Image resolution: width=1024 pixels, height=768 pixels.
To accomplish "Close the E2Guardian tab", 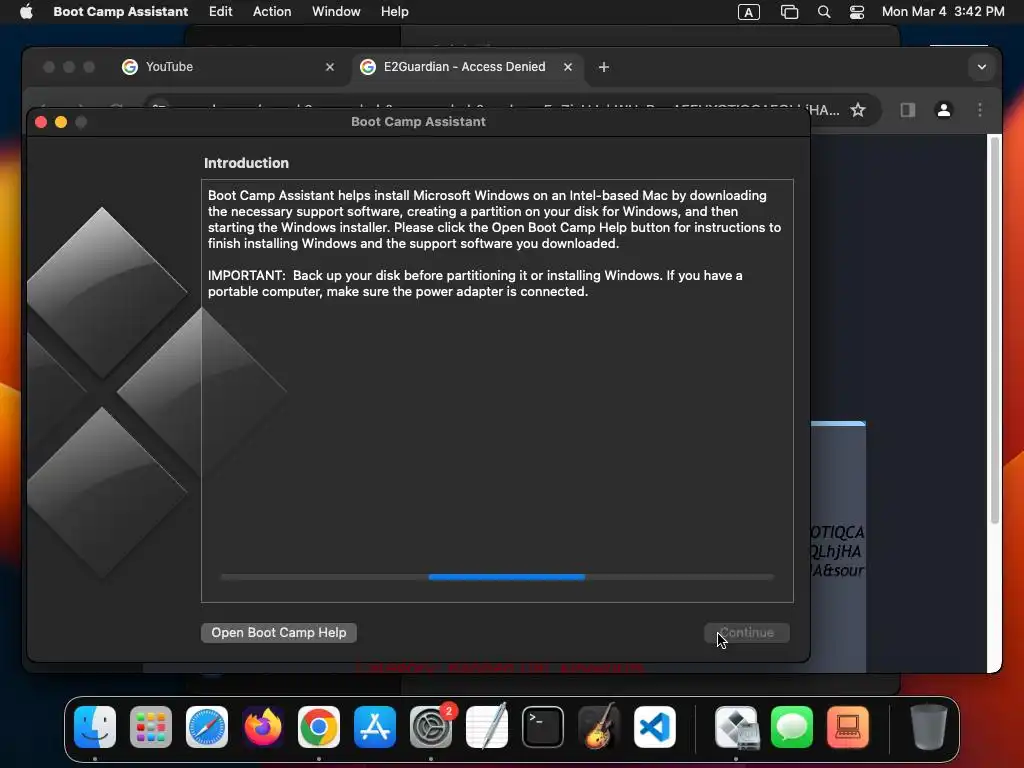I will click(568, 67).
